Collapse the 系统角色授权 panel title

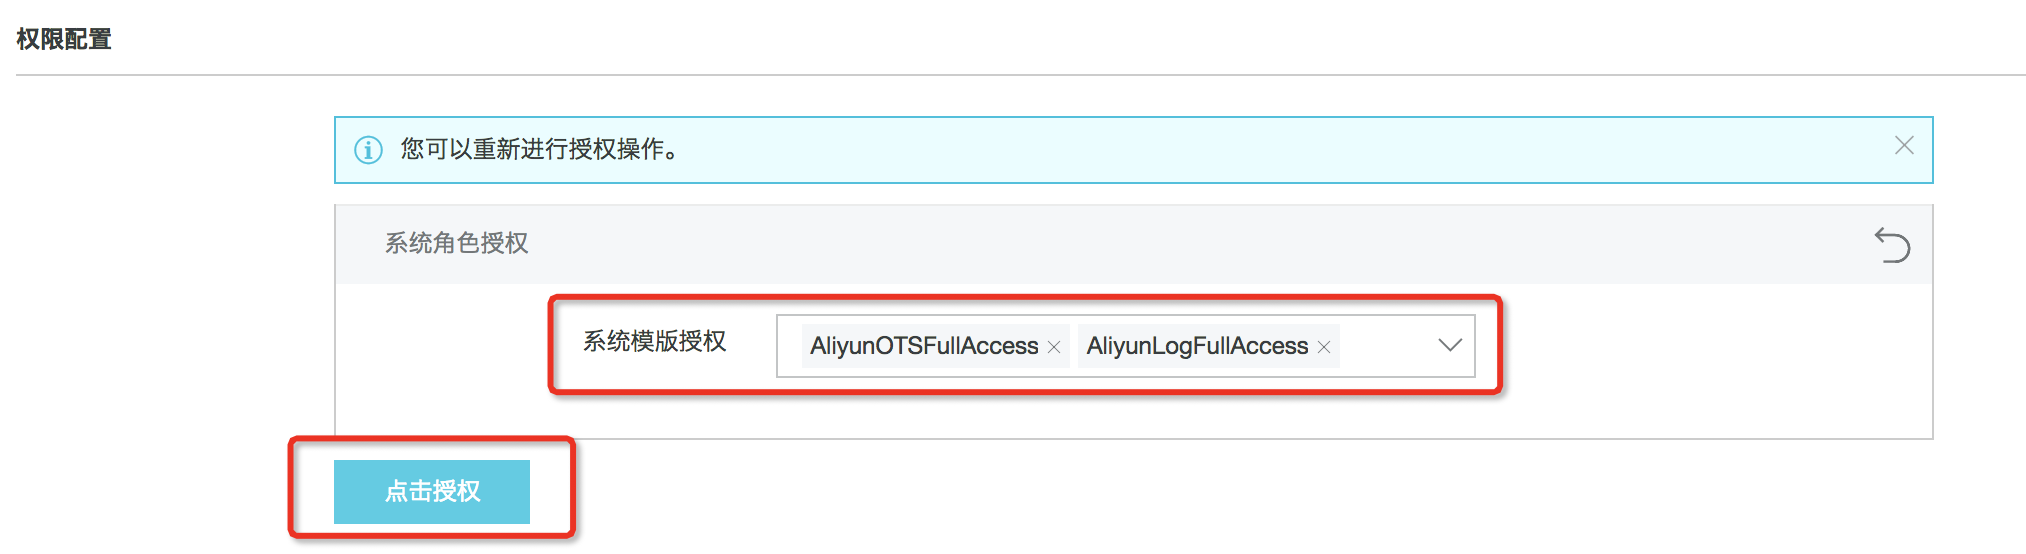tap(457, 243)
